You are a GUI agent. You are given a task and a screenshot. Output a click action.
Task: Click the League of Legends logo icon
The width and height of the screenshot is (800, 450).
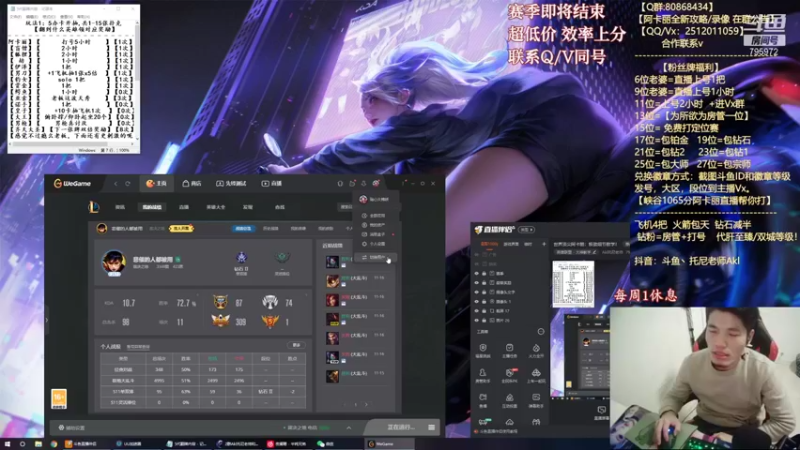tap(93, 207)
